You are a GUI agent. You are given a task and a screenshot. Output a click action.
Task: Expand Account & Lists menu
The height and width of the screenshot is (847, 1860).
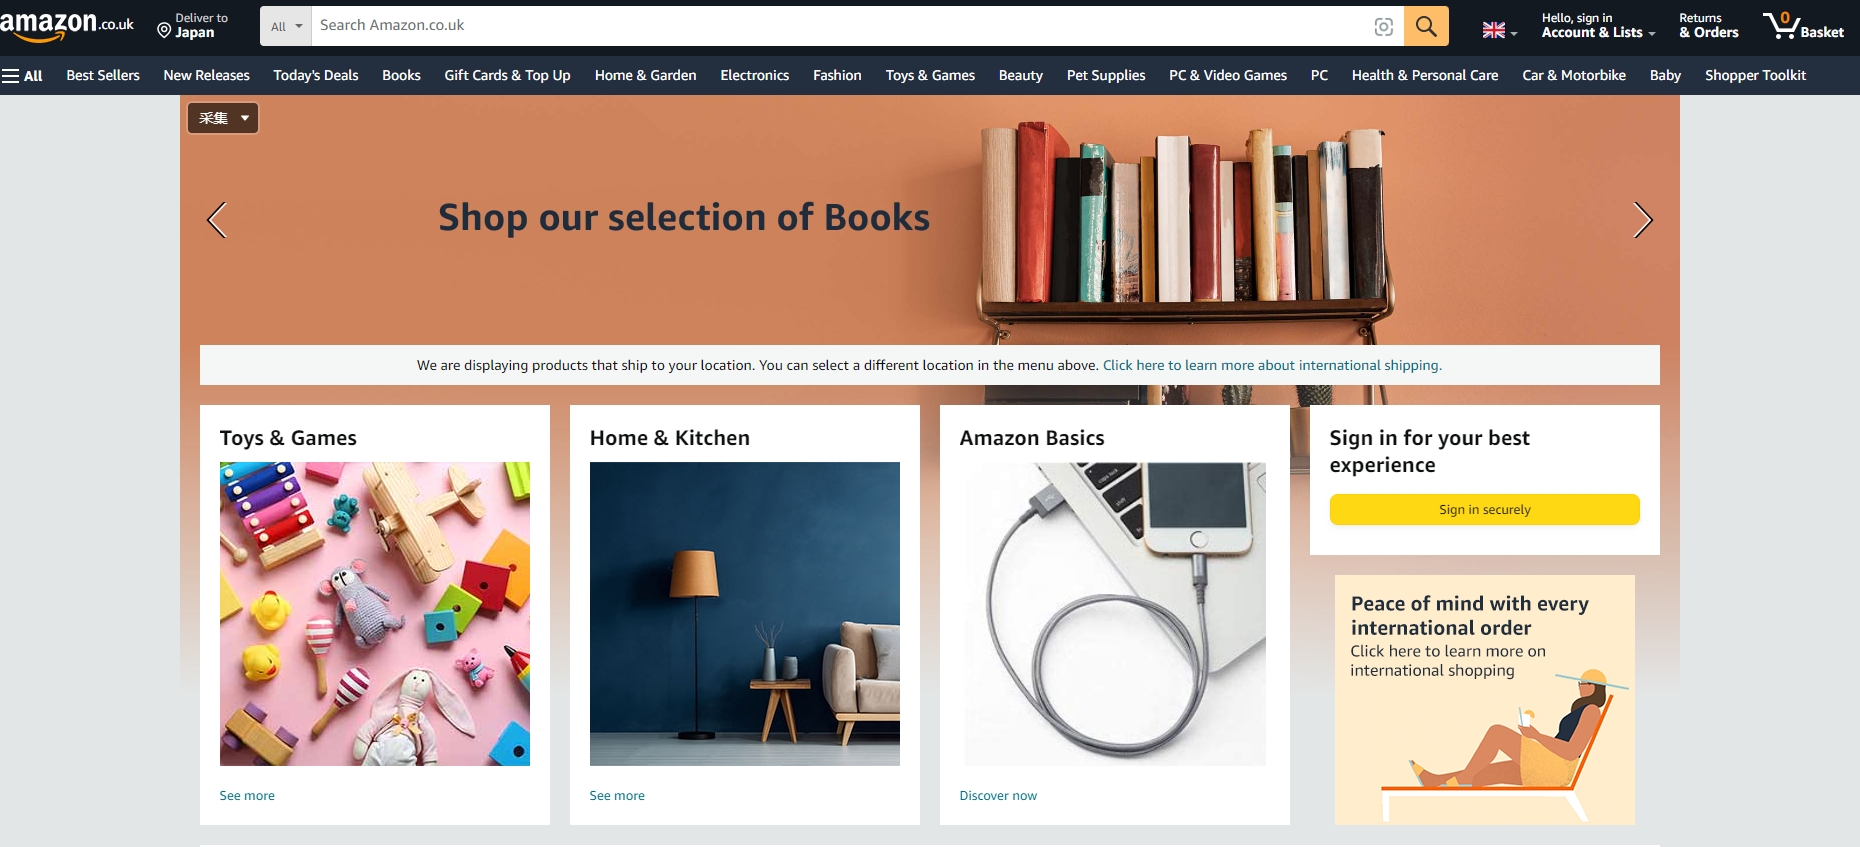point(1598,26)
